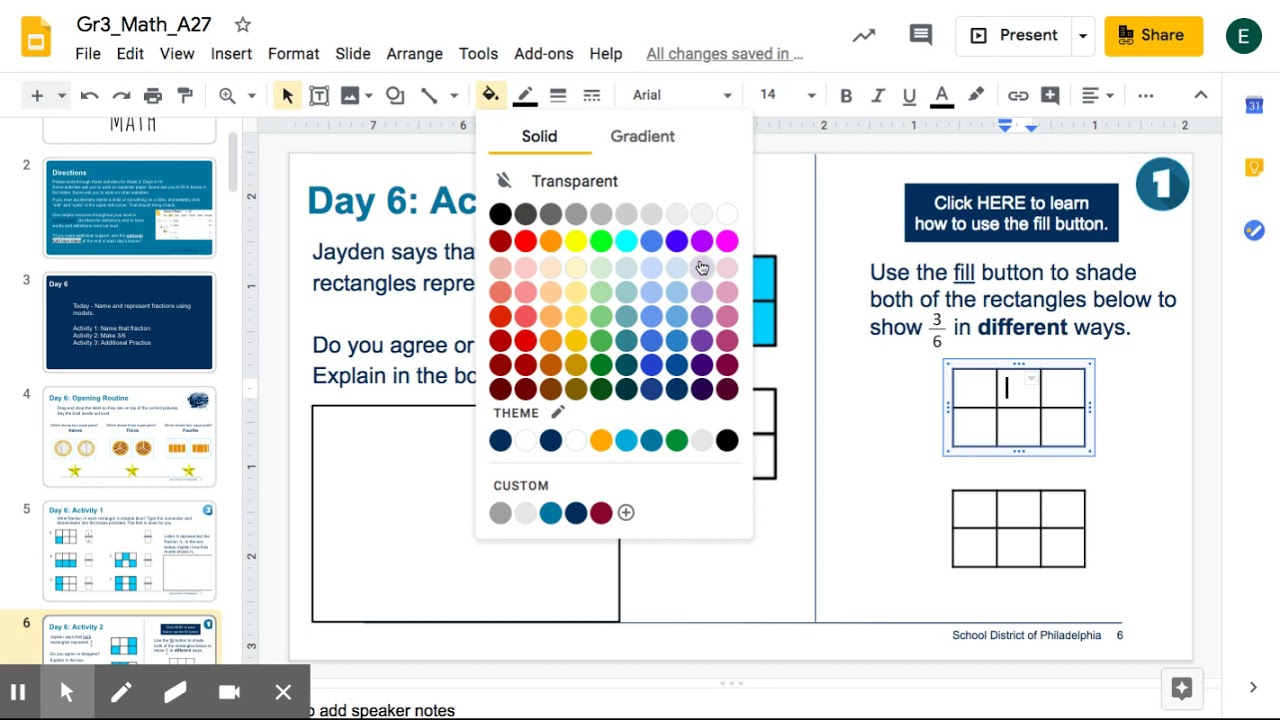1280x720 pixels.
Task: Pick the bright yellow color swatch
Action: tap(576, 241)
